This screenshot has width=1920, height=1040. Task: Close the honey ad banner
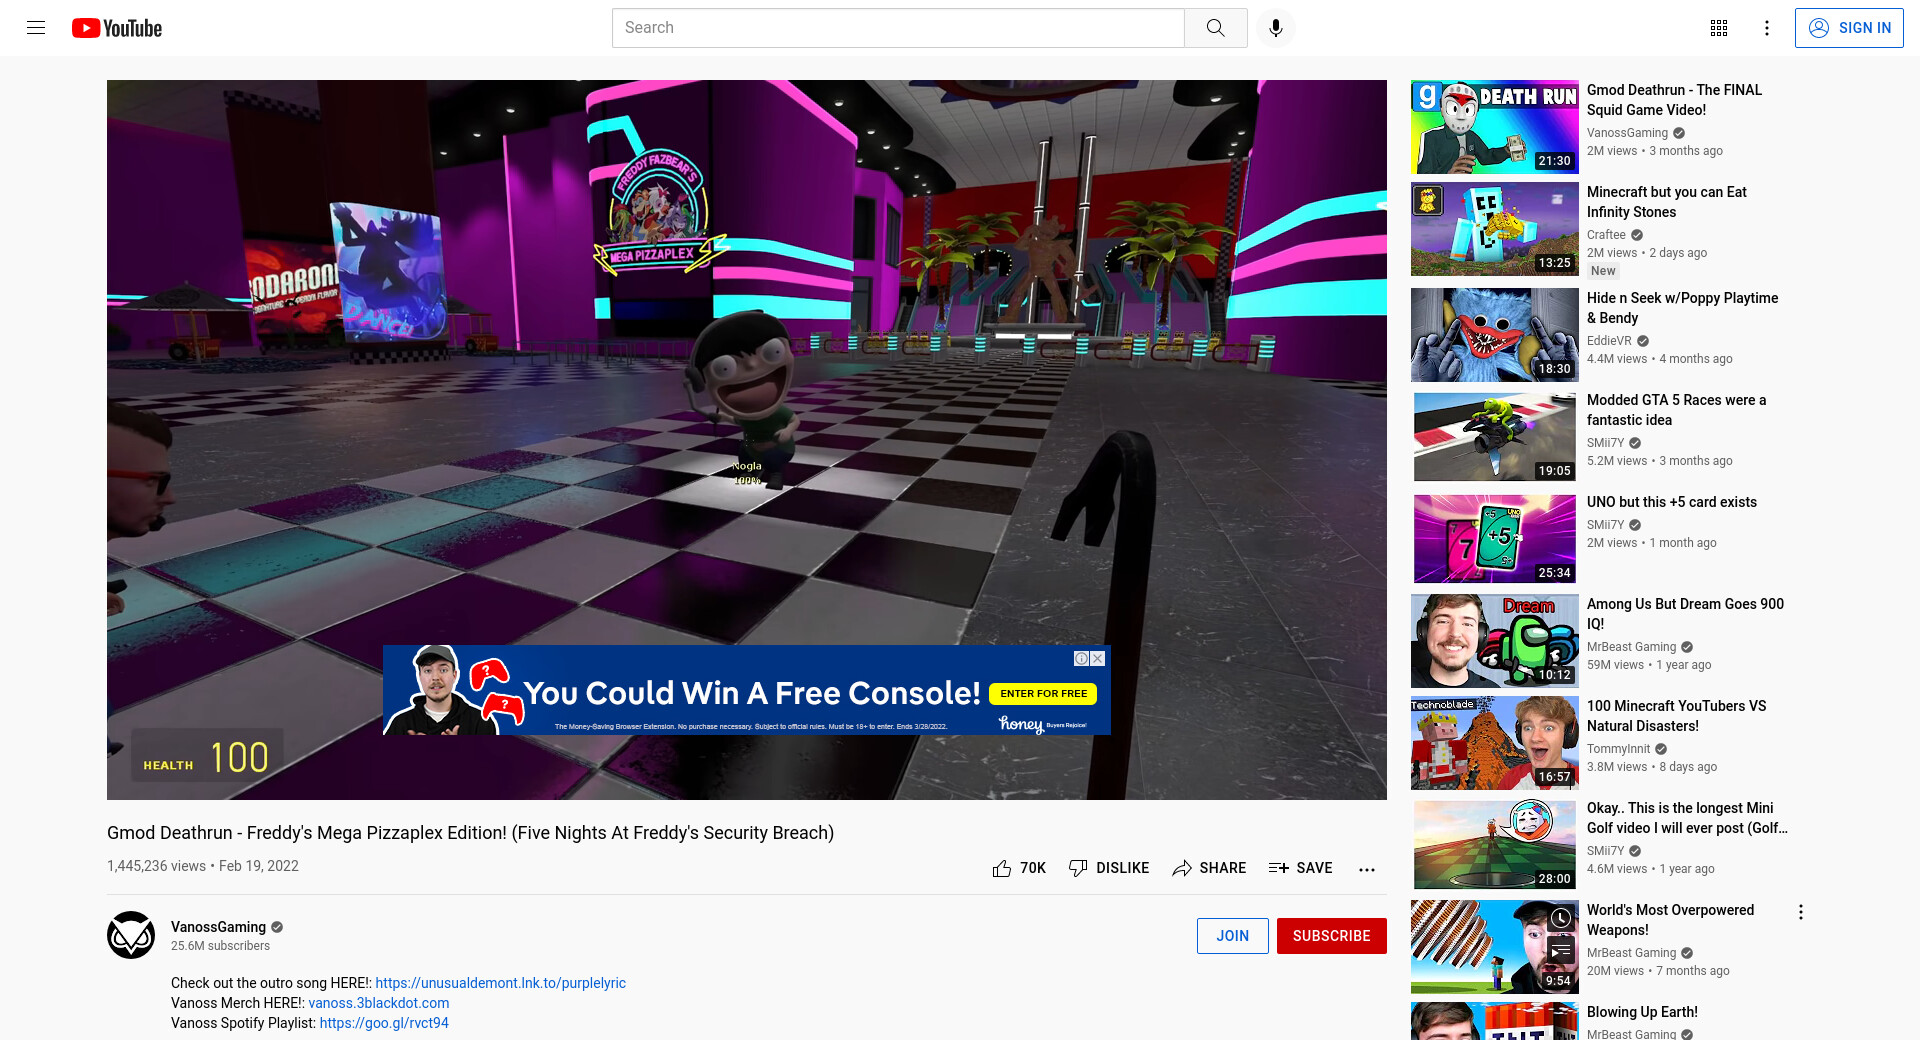click(1098, 658)
